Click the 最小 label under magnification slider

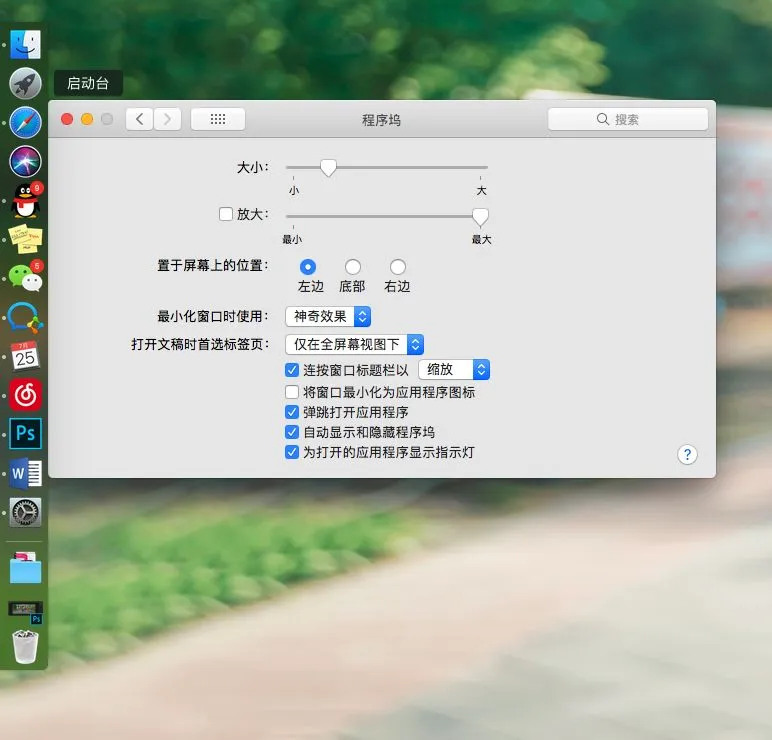292,240
